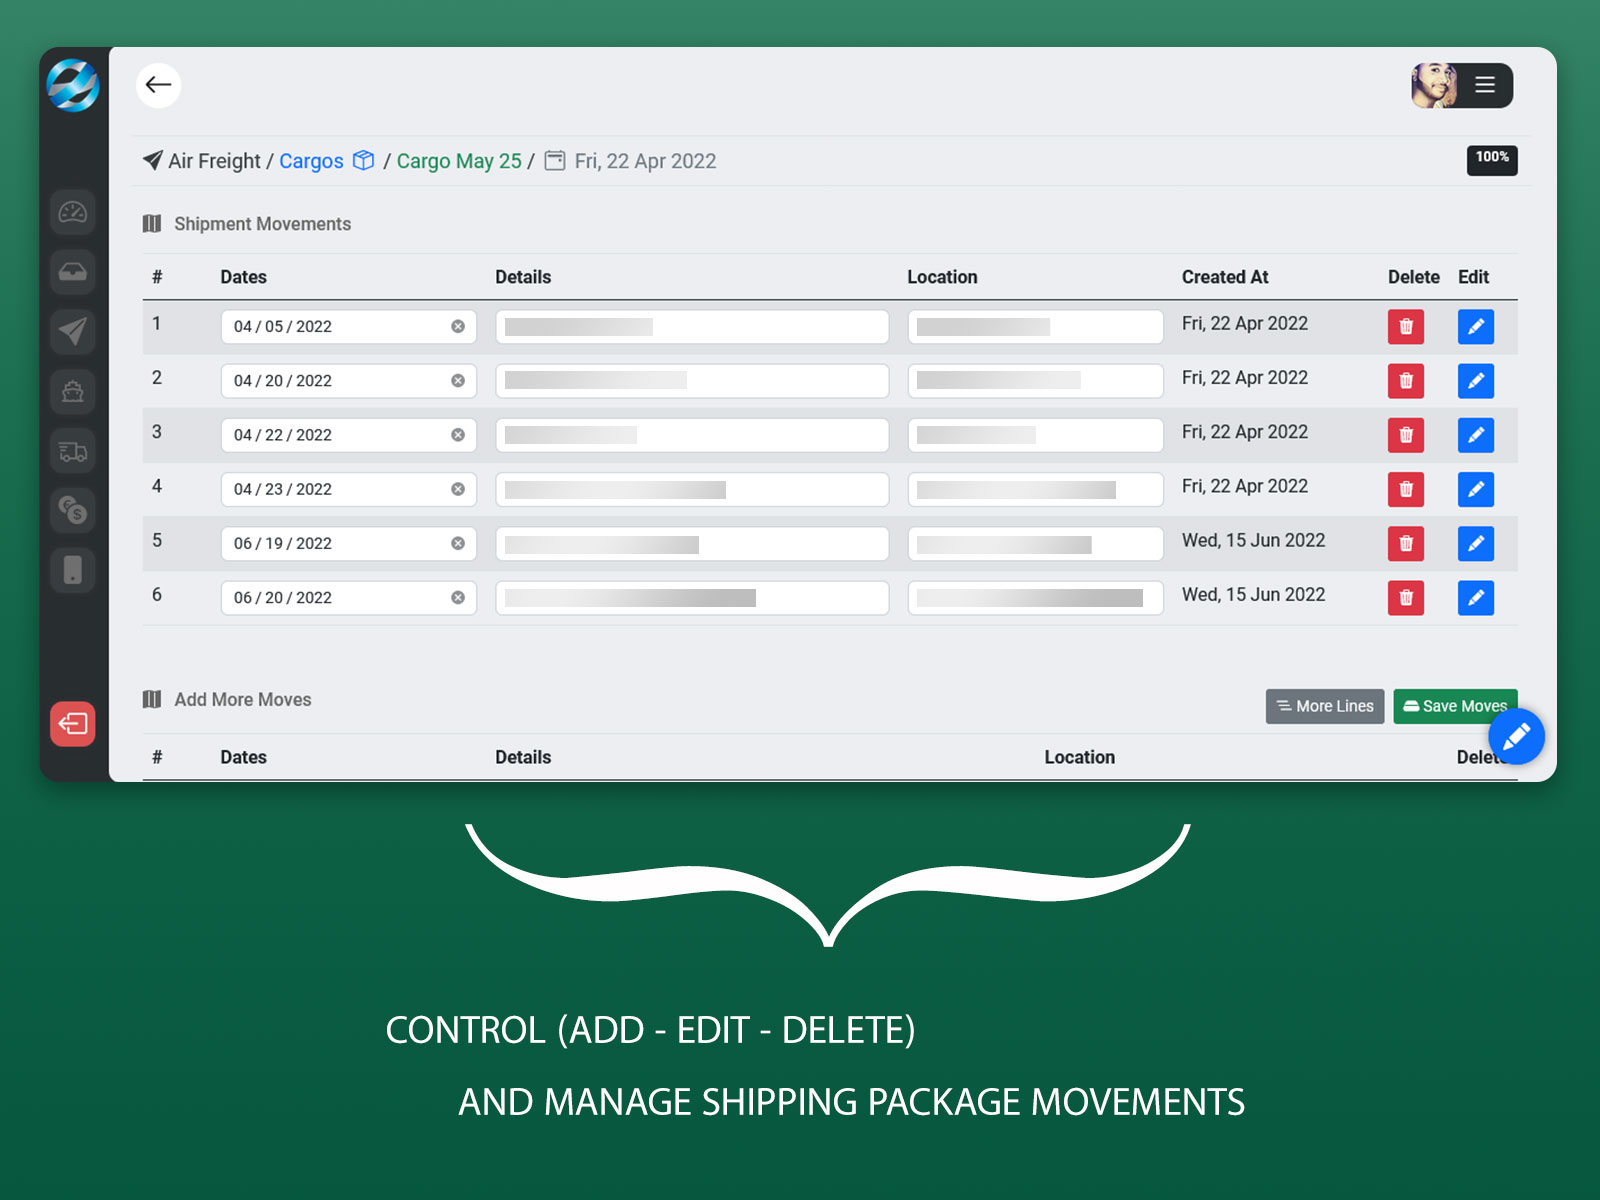This screenshot has height=1200, width=1600.
Task: Open the mobile phone sidebar icon
Action: 73,570
